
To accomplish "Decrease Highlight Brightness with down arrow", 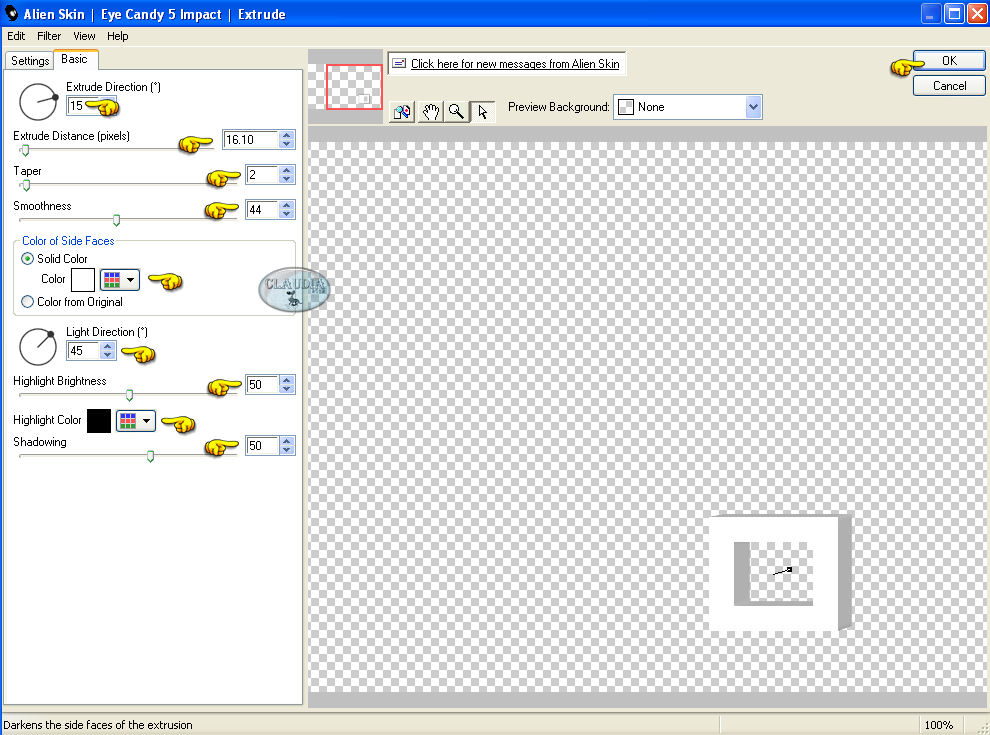I will pos(287,389).
